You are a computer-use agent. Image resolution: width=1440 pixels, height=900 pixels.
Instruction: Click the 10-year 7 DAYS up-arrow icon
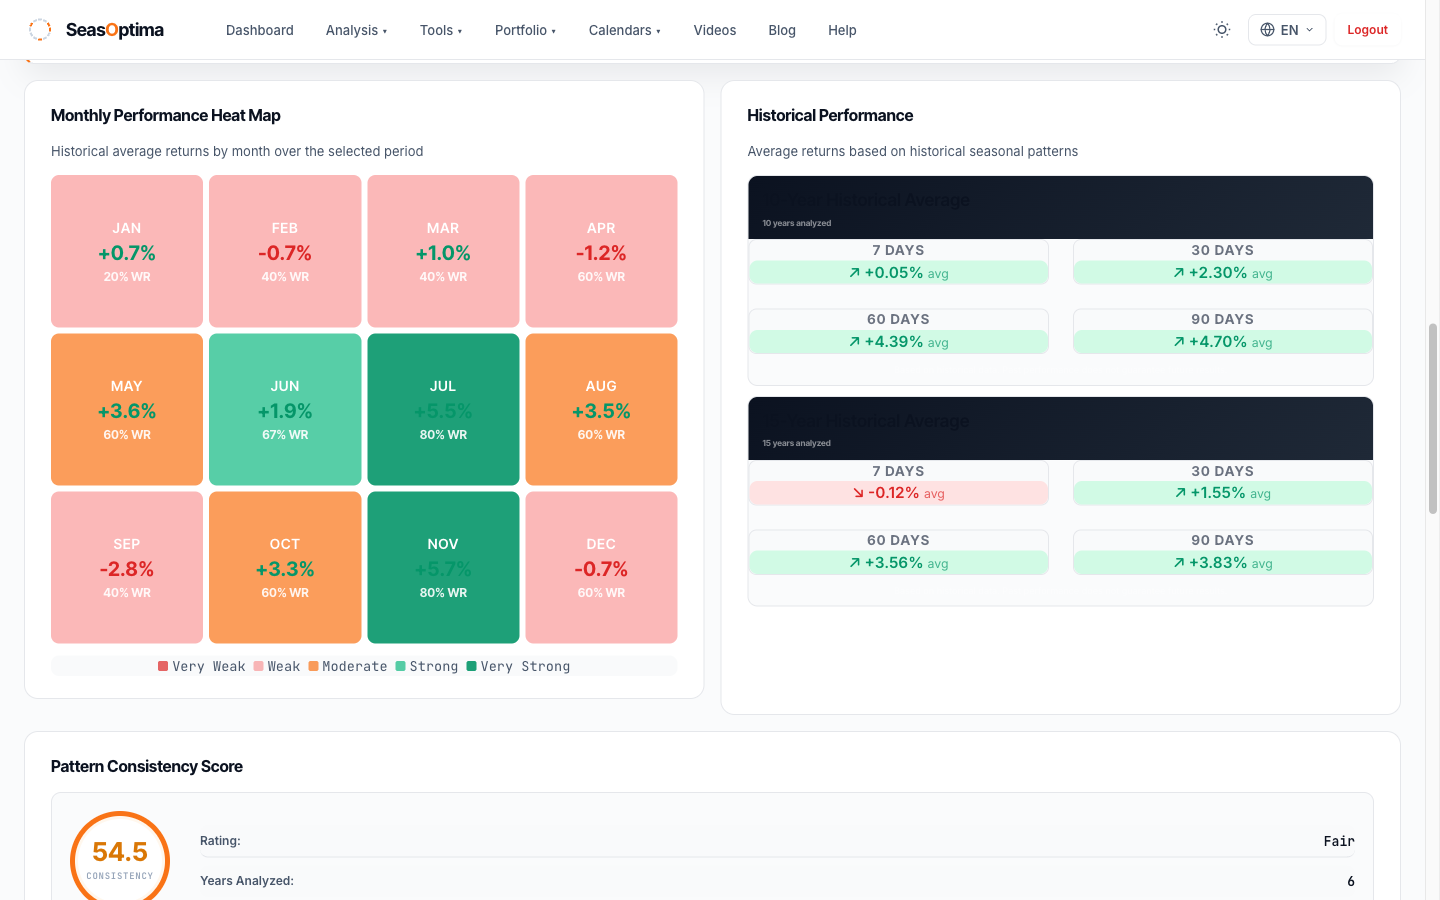(x=854, y=272)
